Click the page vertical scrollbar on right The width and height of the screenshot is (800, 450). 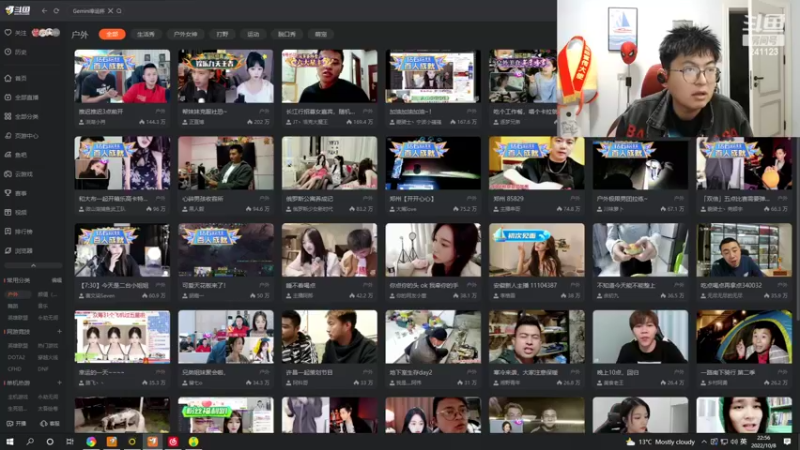[x=797, y=230]
